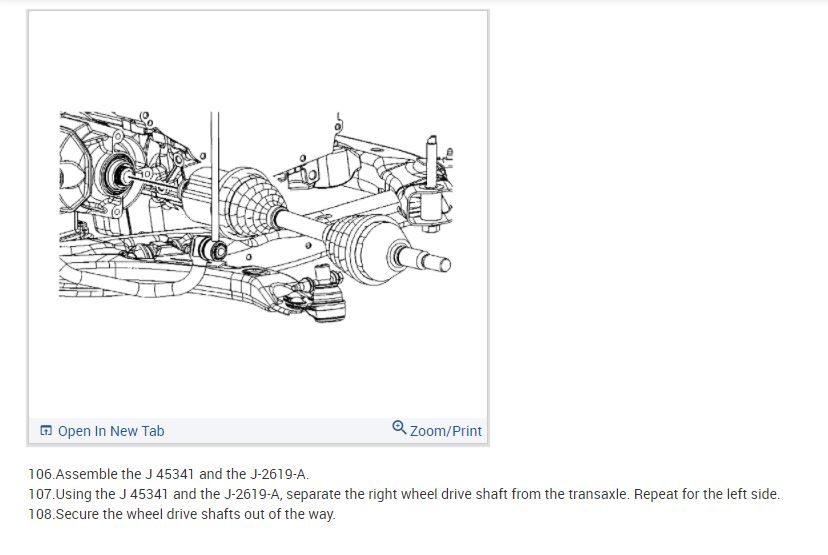Image resolution: width=828 pixels, height=555 pixels.
Task: Click the drive shaft diagram image
Action: click(x=256, y=217)
